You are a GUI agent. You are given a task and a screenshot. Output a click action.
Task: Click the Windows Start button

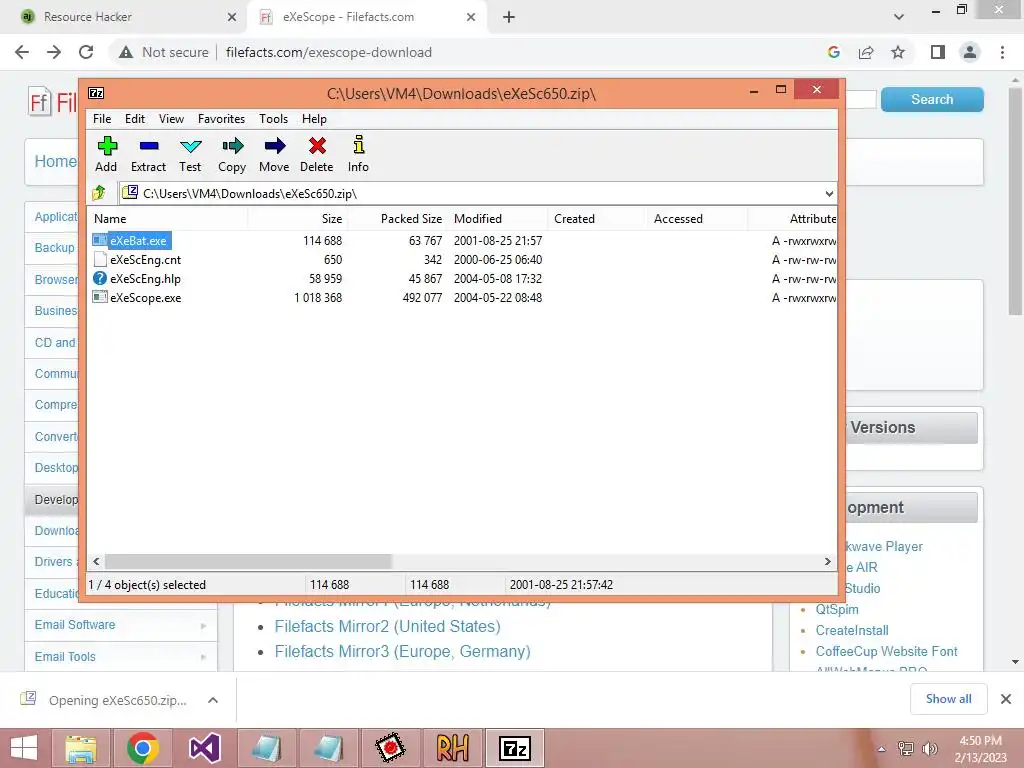pos(24,748)
